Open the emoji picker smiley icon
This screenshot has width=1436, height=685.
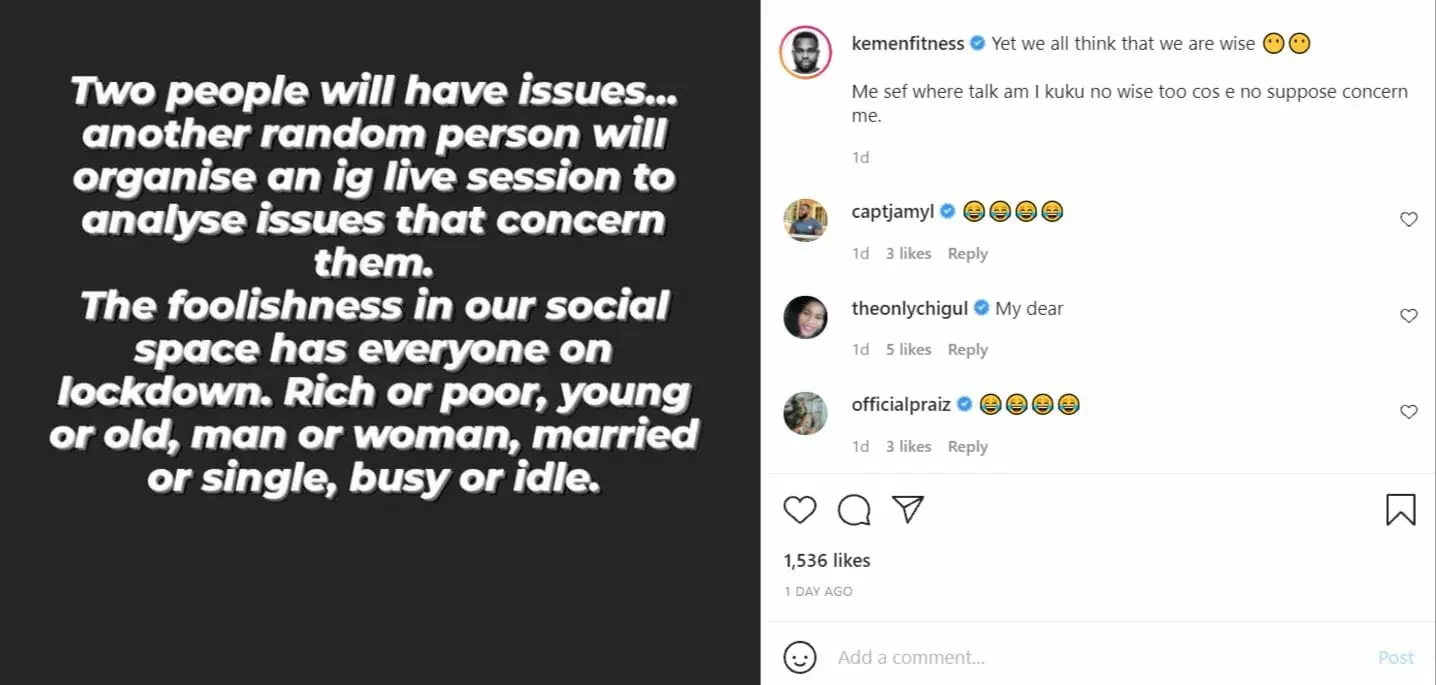click(799, 657)
